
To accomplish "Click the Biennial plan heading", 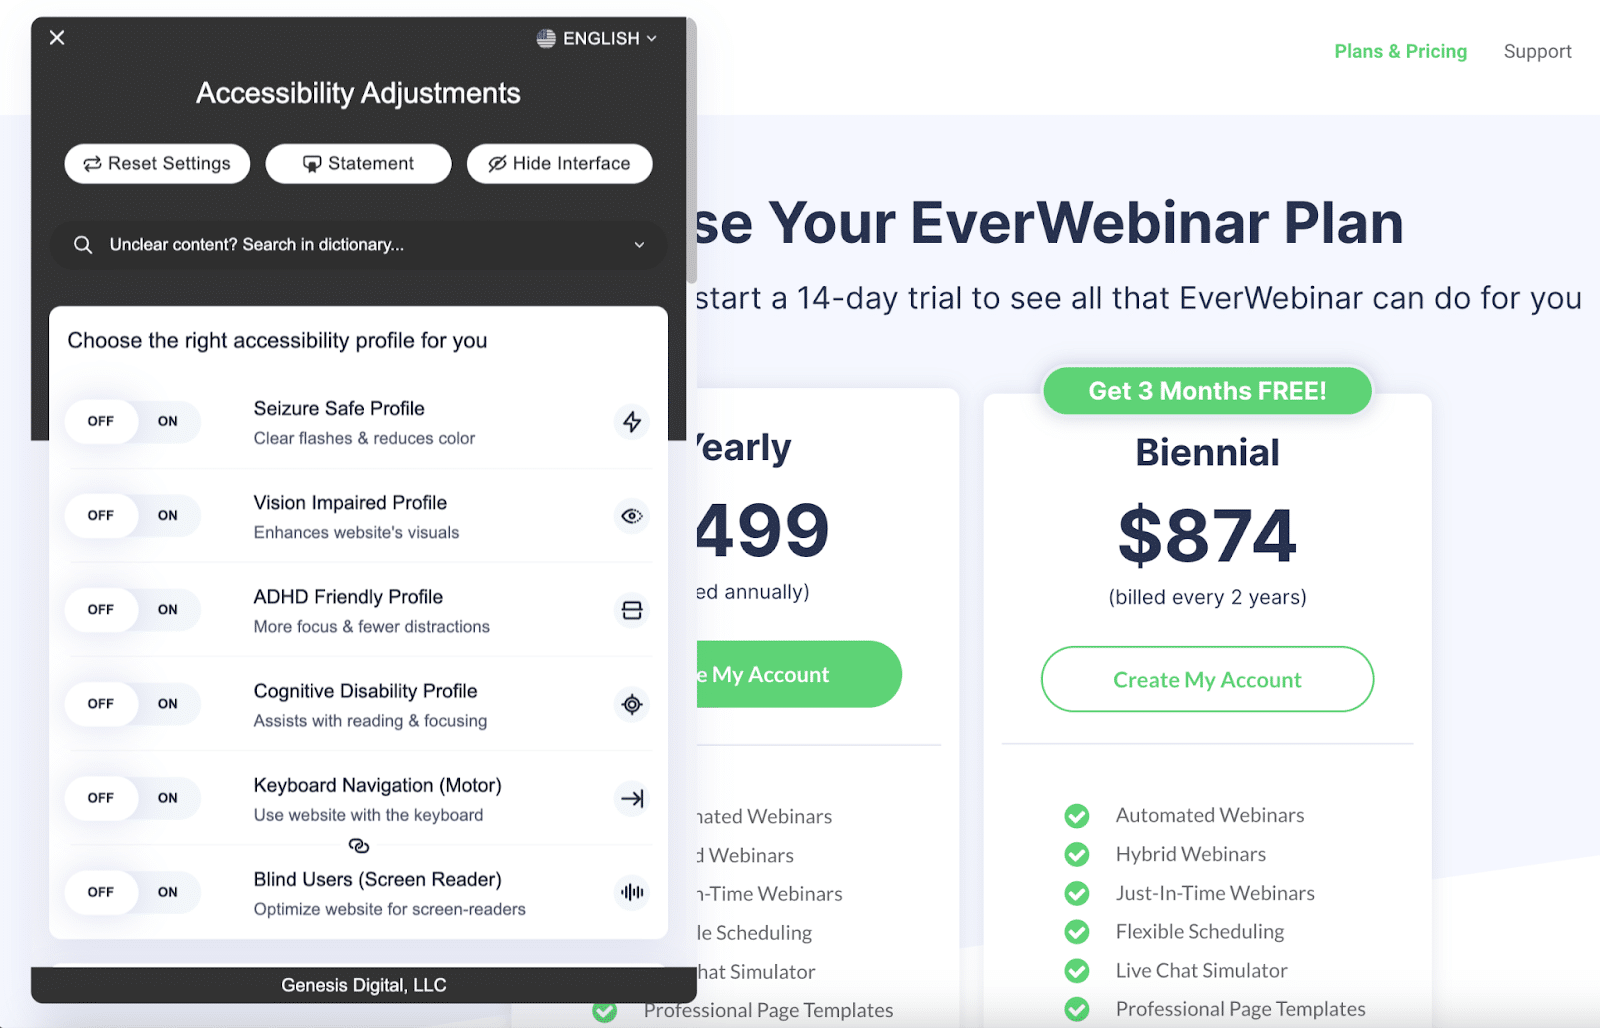I will tap(1207, 452).
